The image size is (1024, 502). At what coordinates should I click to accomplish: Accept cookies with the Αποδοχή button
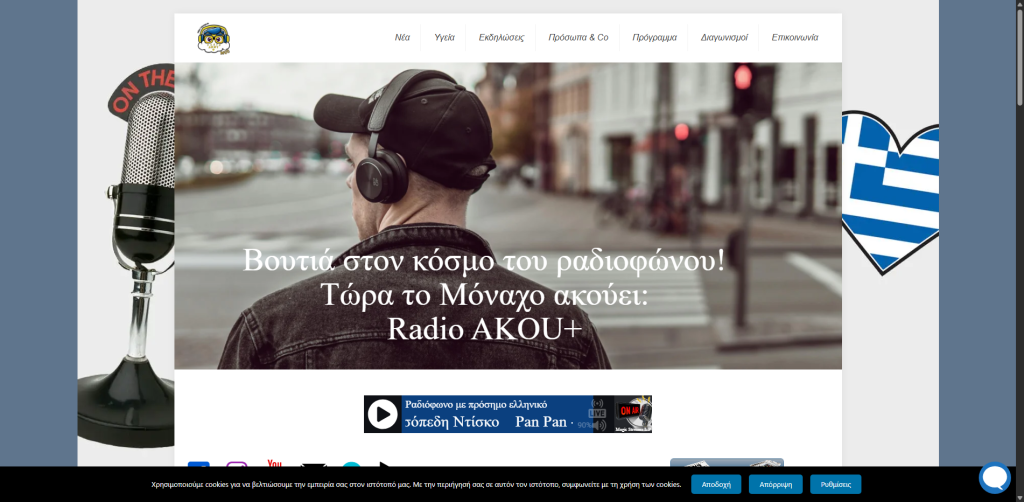tap(716, 484)
